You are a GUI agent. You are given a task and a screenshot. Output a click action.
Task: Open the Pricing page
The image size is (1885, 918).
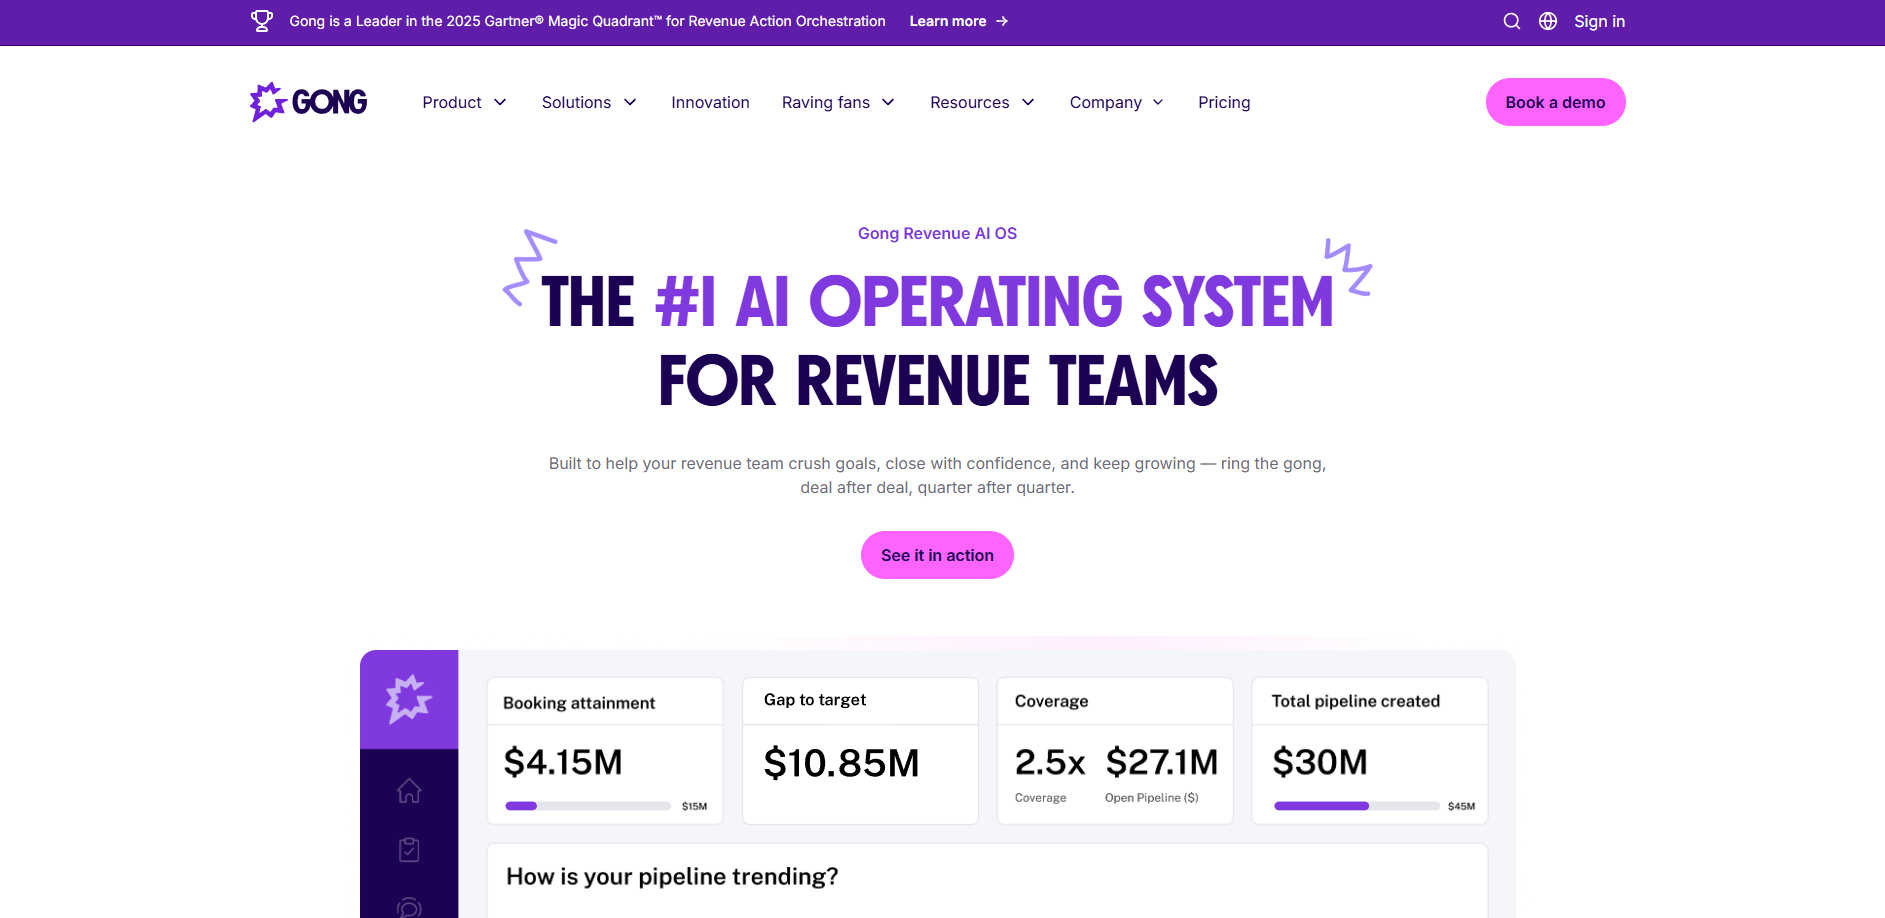(1224, 102)
